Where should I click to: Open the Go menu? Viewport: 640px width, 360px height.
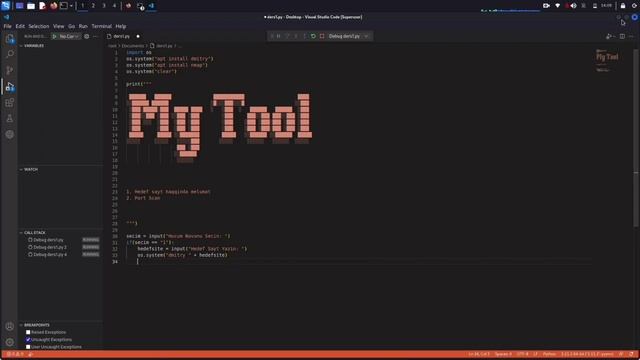71,26
